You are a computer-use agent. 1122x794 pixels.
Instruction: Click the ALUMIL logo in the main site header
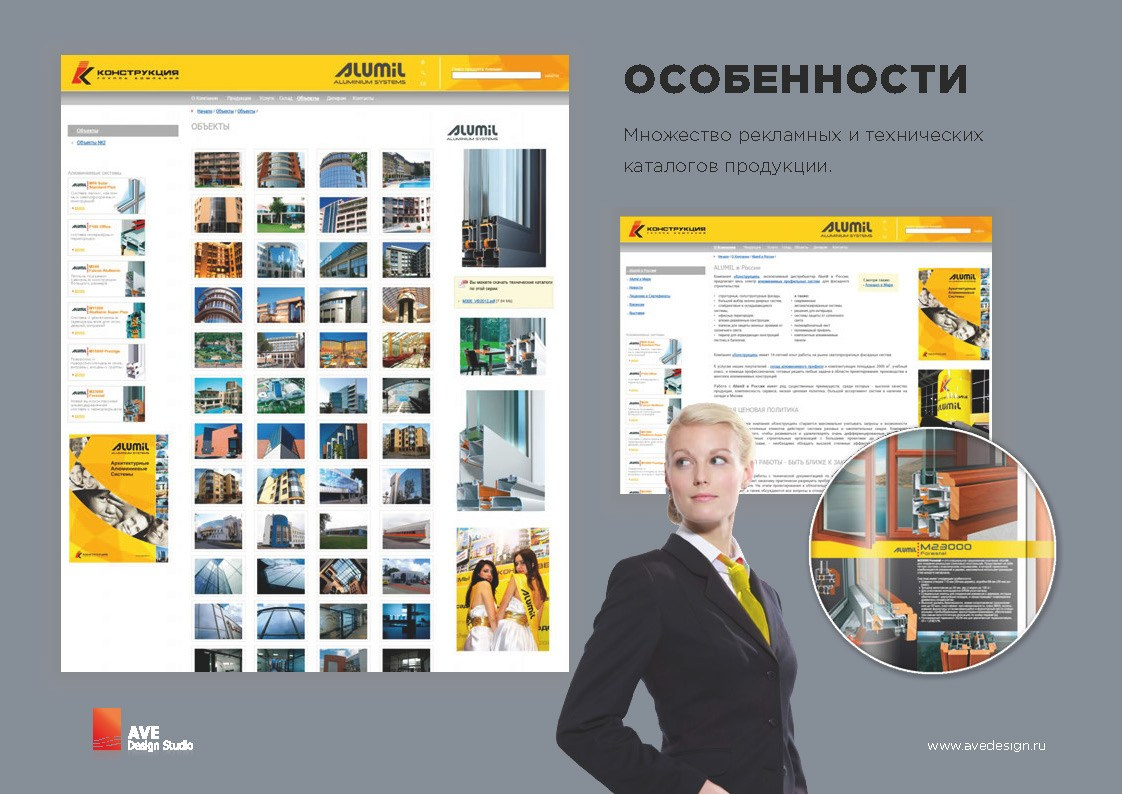[x=369, y=71]
